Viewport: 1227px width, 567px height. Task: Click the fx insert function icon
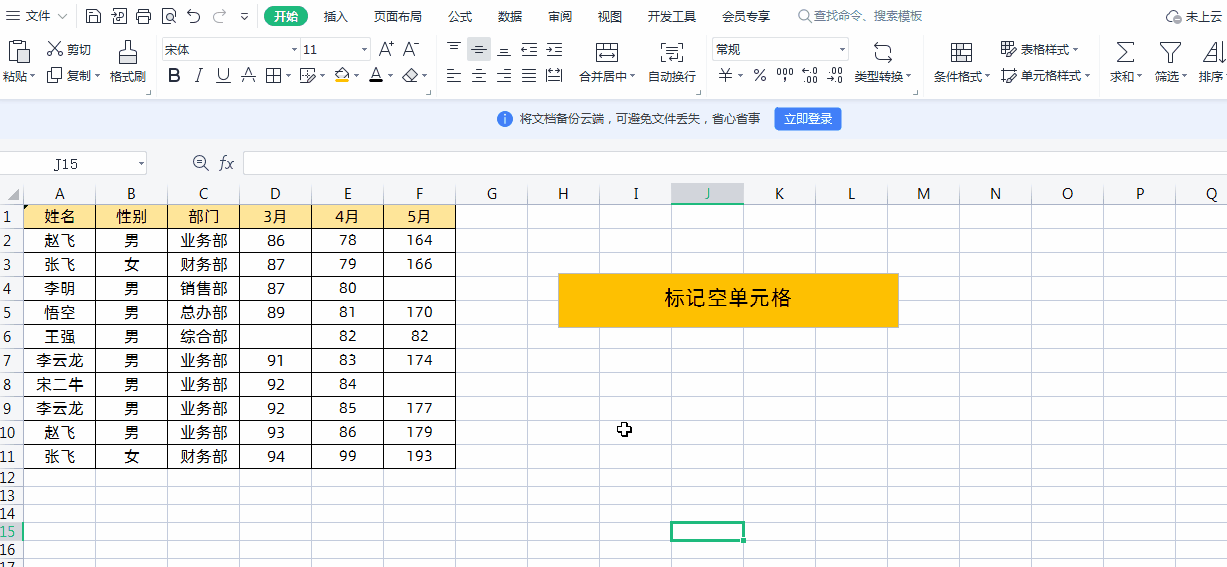tap(227, 163)
